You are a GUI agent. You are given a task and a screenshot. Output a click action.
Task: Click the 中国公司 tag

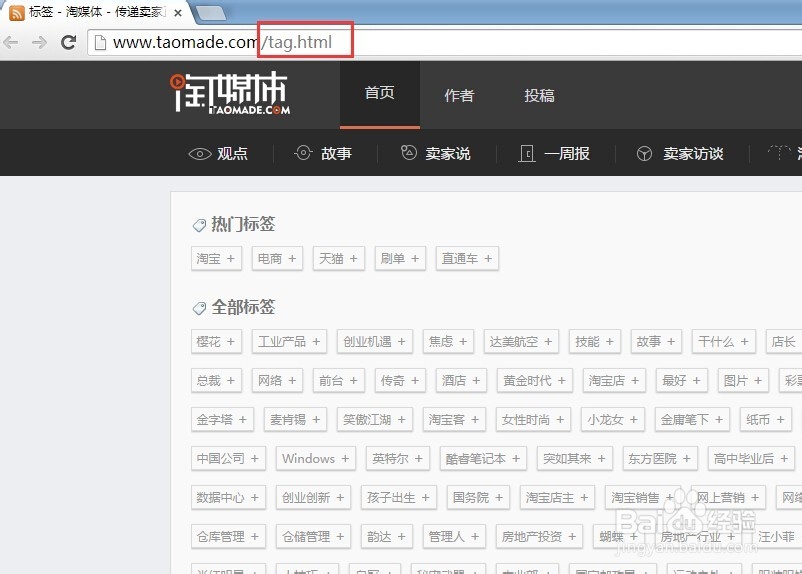[x=228, y=458]
